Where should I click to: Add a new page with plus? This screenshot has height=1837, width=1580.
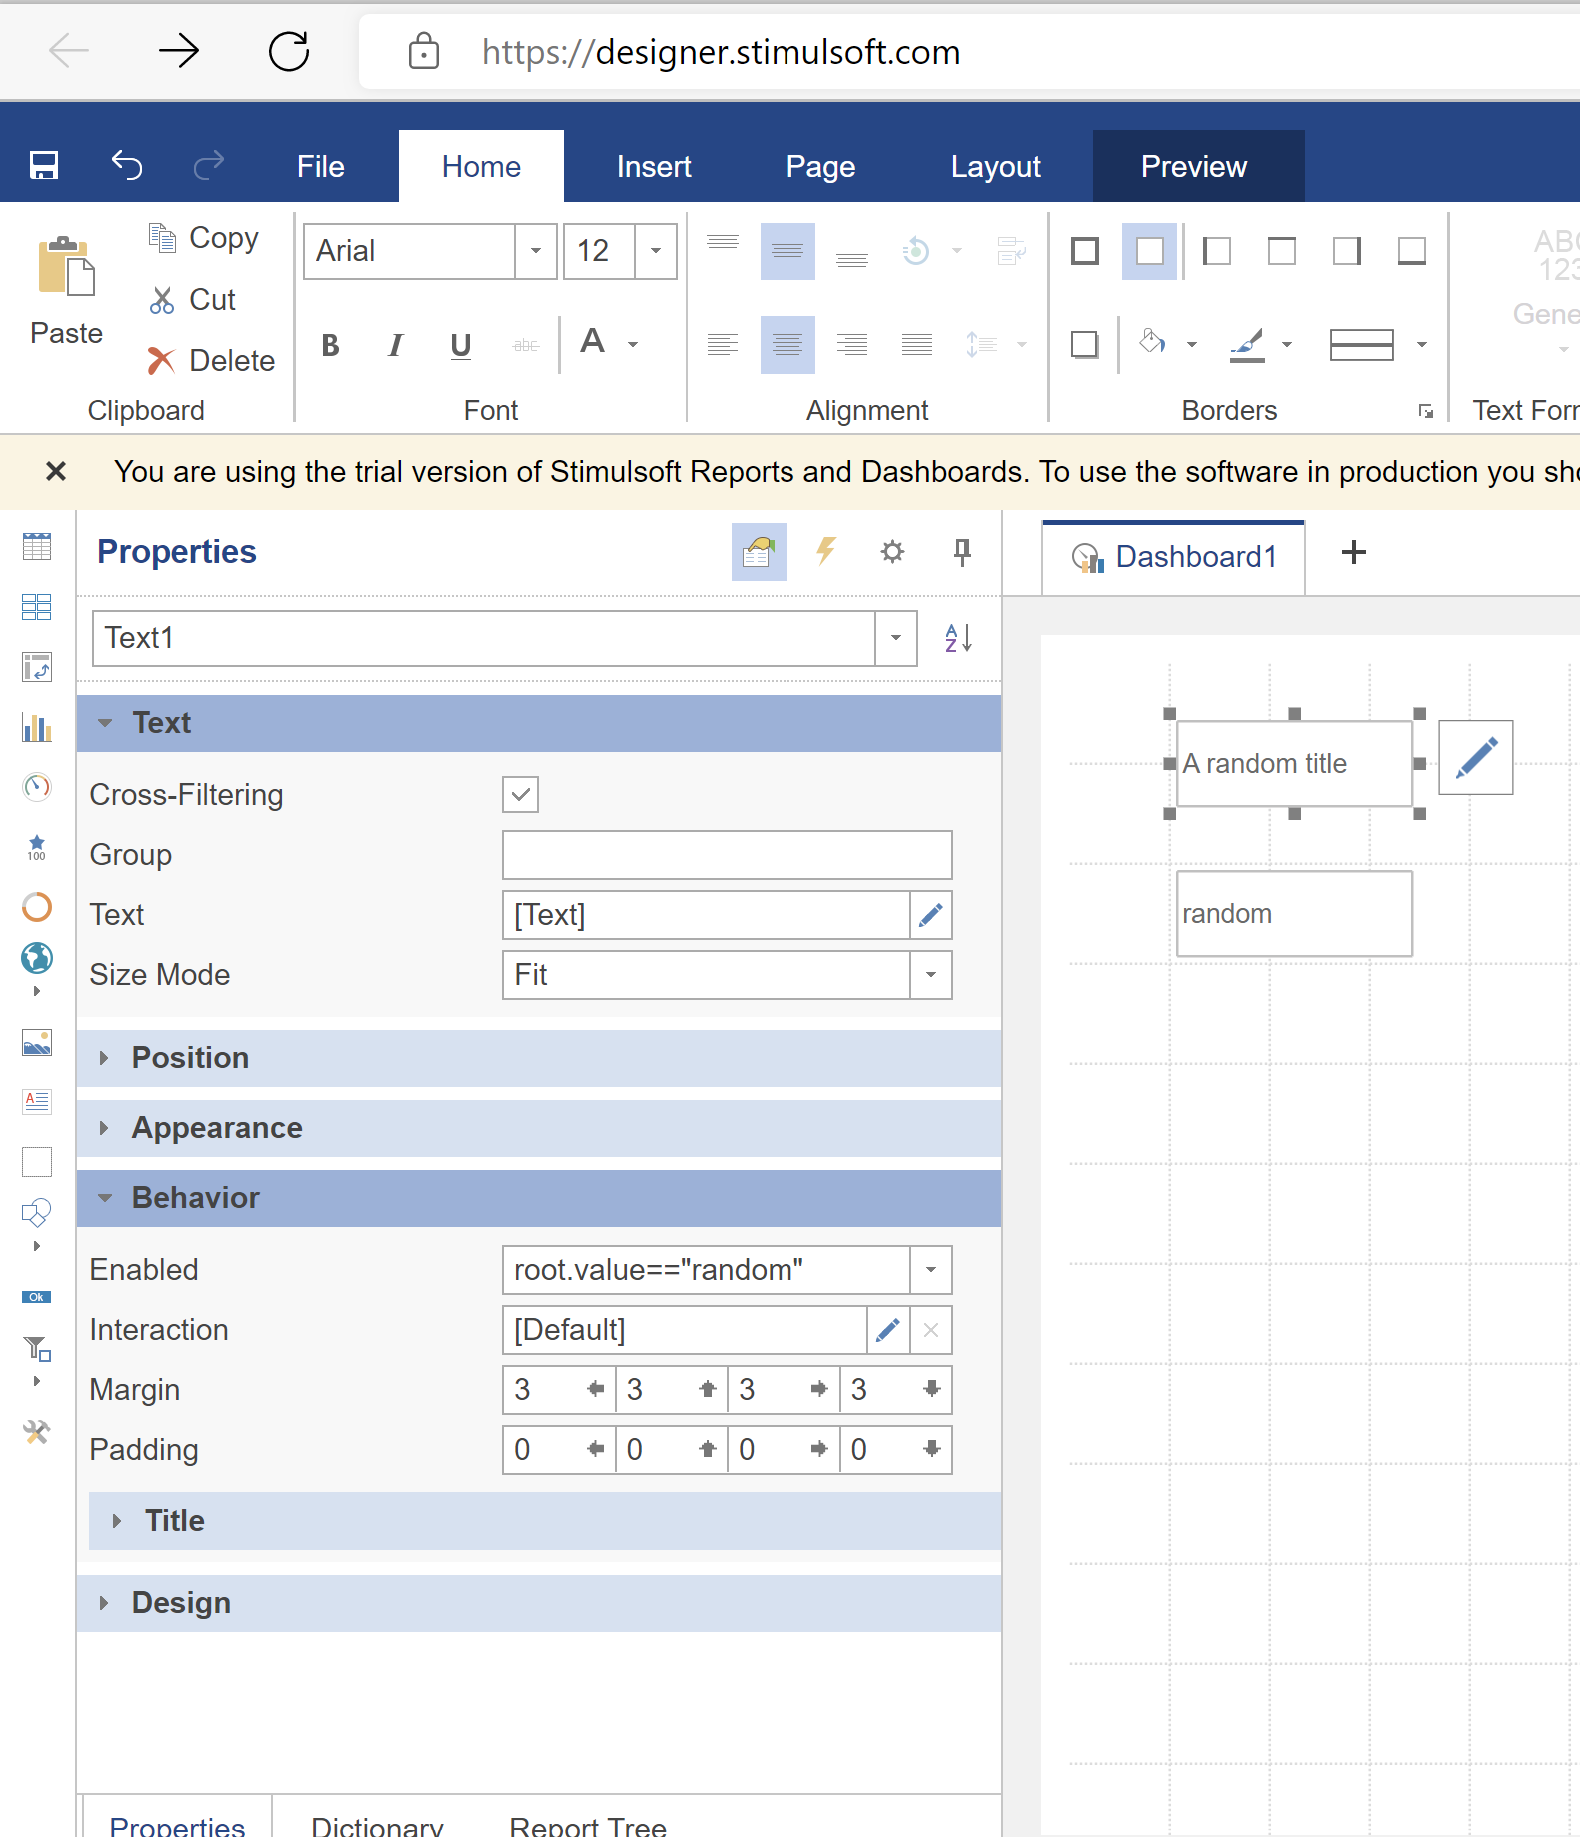[1354, 552]
